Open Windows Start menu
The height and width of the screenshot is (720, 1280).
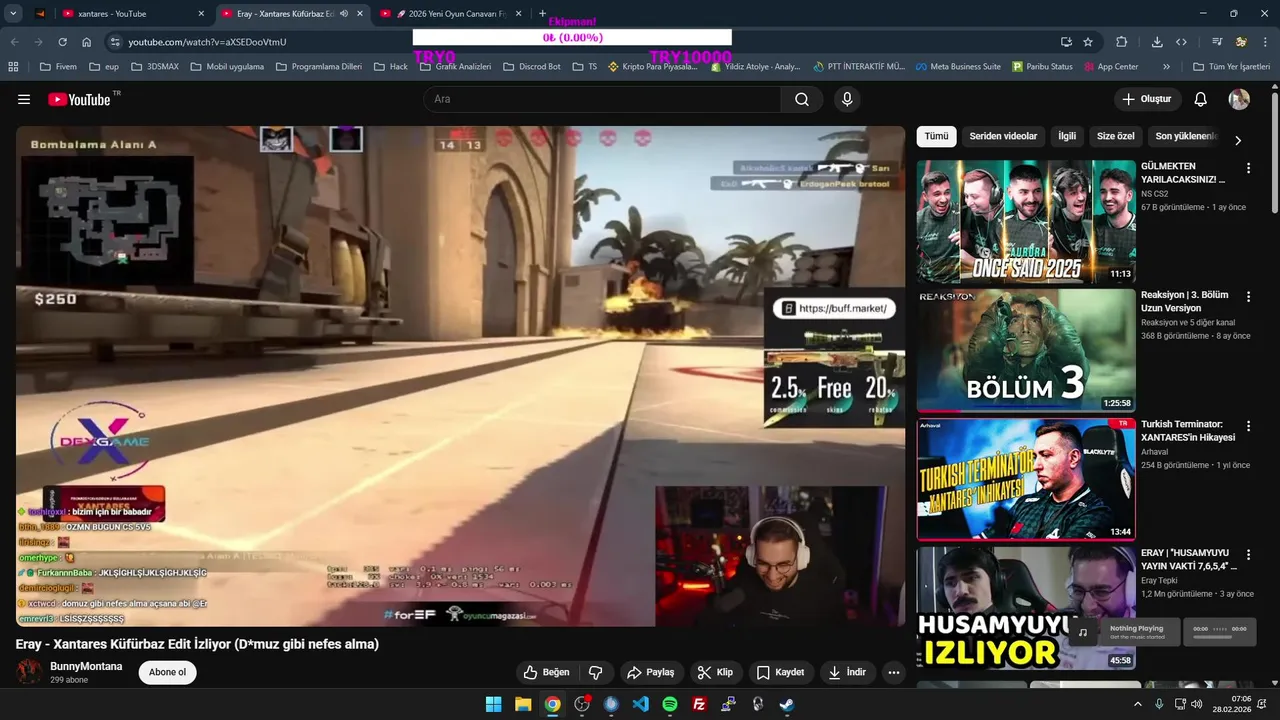(493, 704)
